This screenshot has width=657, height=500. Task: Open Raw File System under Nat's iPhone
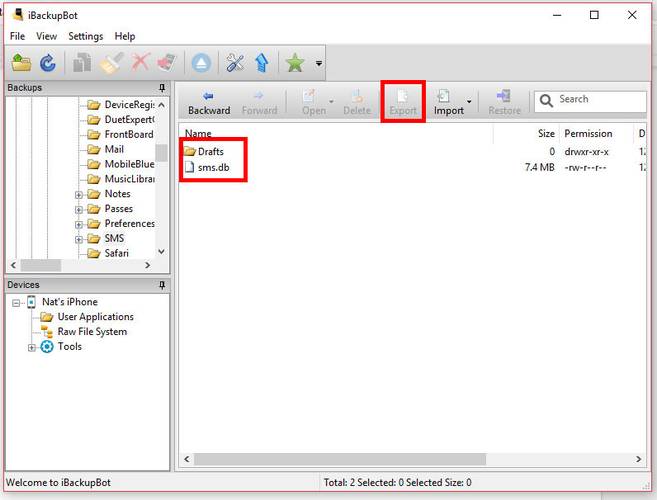tap(84, 332)
